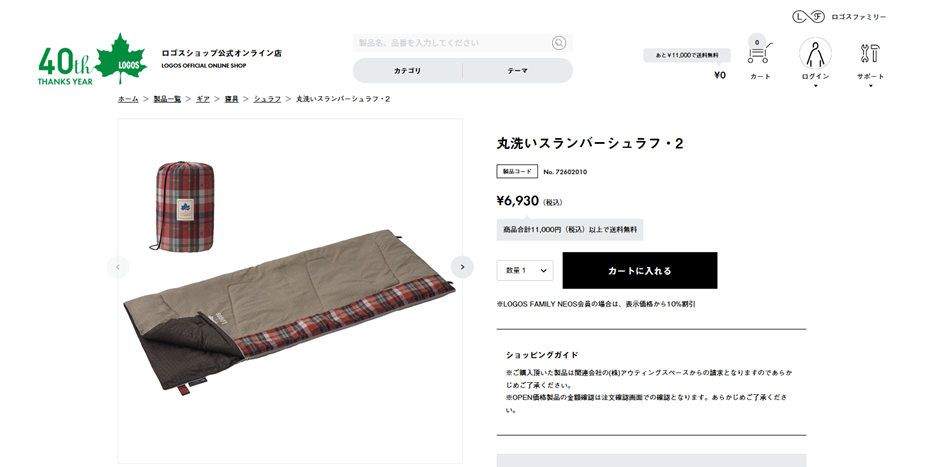Screen dimensions: 940x467
Task: Open the カテゴリ menu
Action: tap(408, 71)
